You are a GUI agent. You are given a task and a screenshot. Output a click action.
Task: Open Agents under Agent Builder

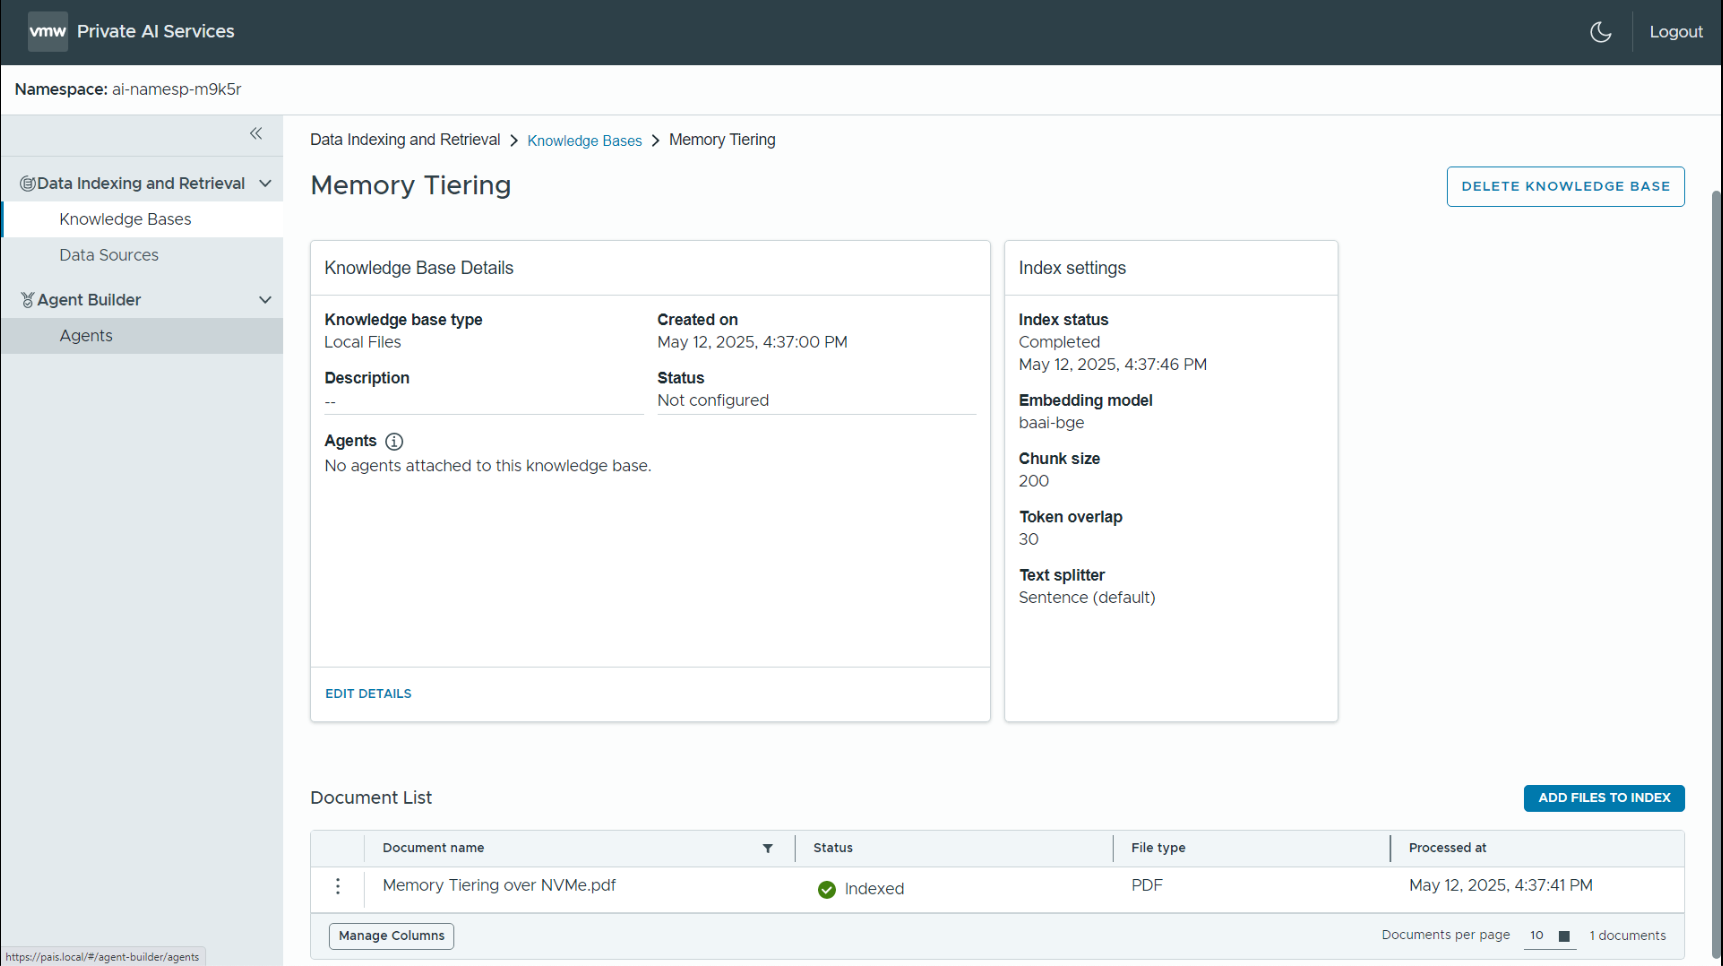(x=85, y=335)
